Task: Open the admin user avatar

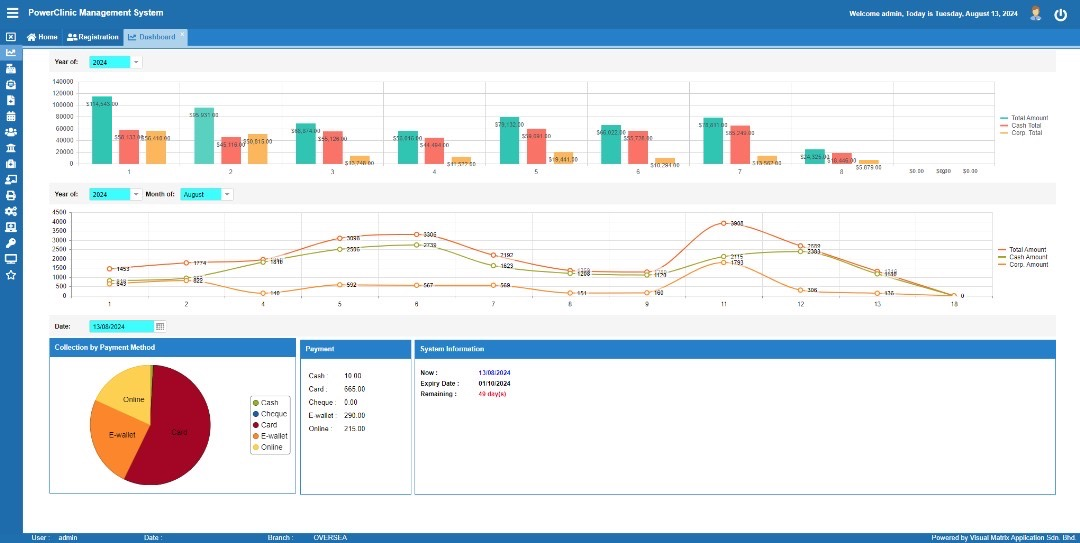Action: 1035,13
